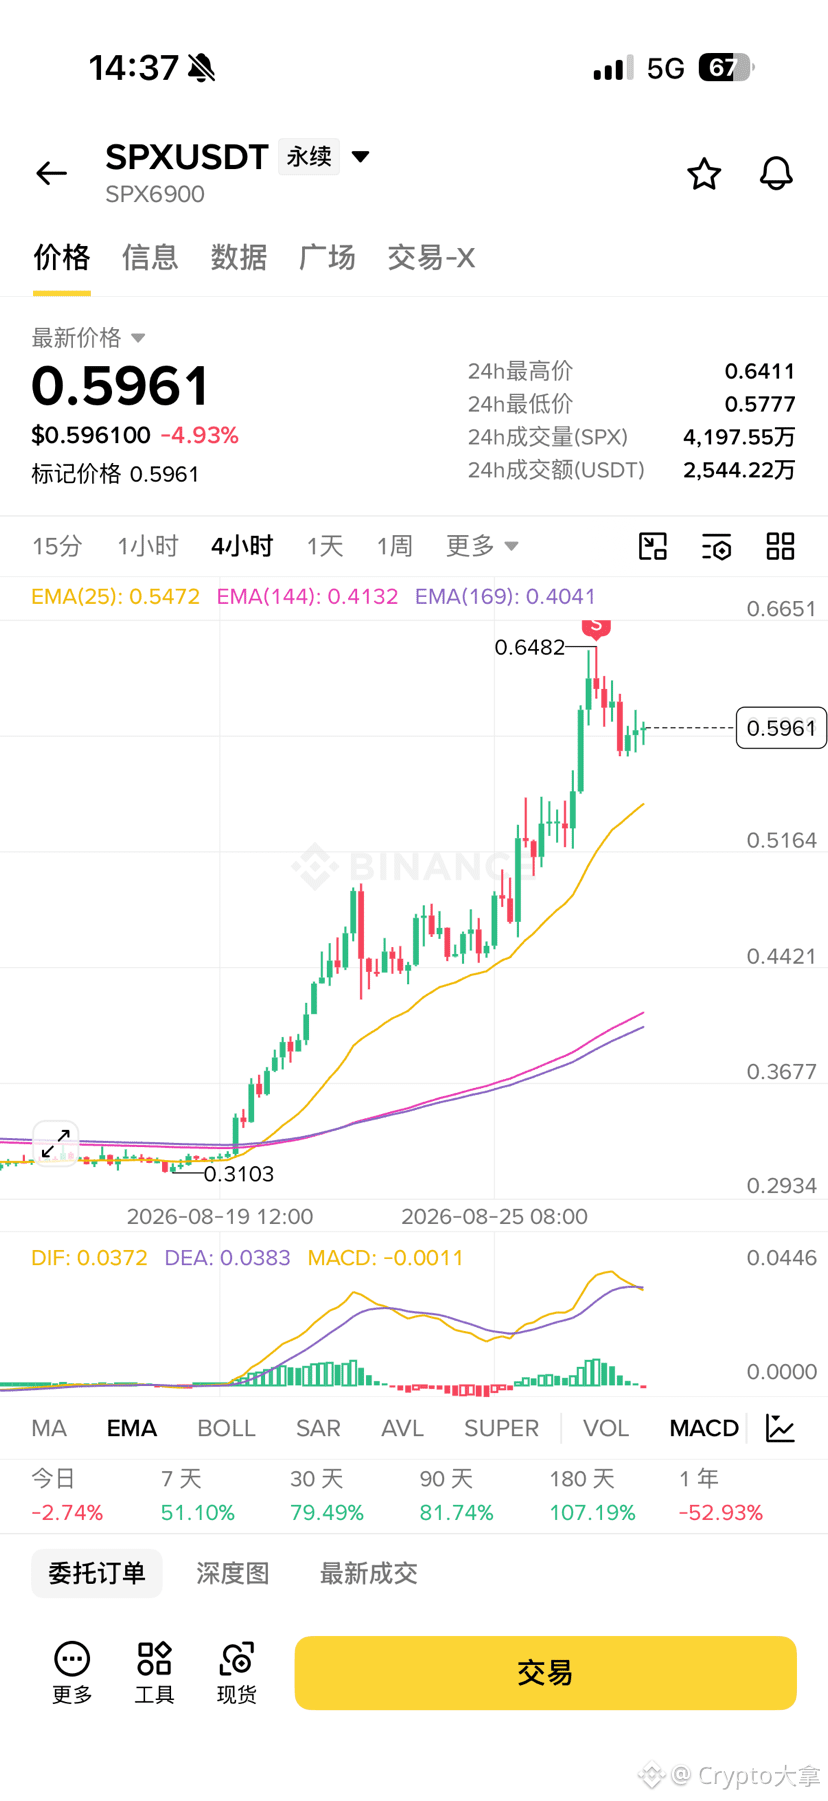Image resolution: width=828 pixels, height=1801 pixels.
Task: Tap the 90 天 81.74% performance
Action: coord(456,1495)
